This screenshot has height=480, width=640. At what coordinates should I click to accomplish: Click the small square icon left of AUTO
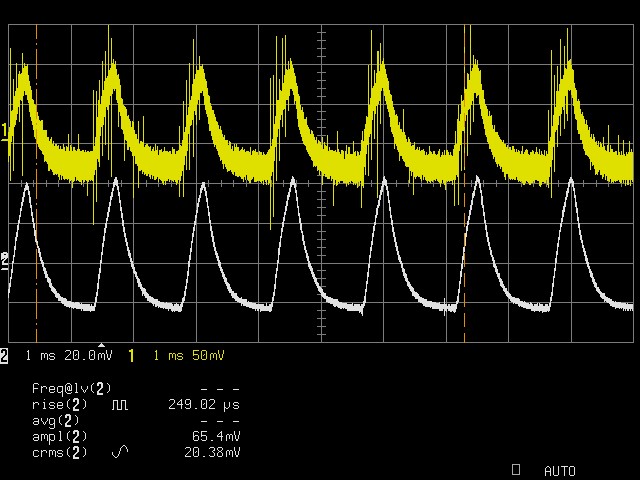[x=516, y=469]
